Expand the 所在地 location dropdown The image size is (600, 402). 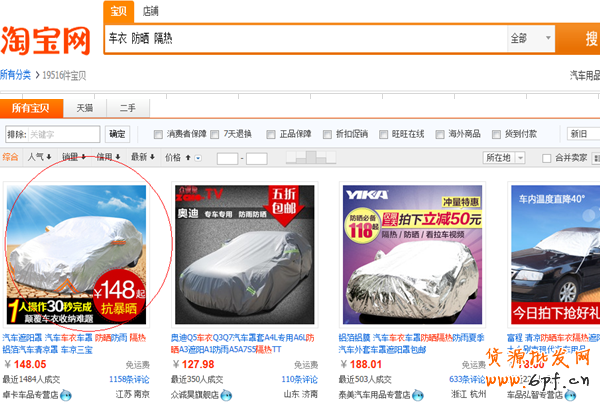(503, 158)
